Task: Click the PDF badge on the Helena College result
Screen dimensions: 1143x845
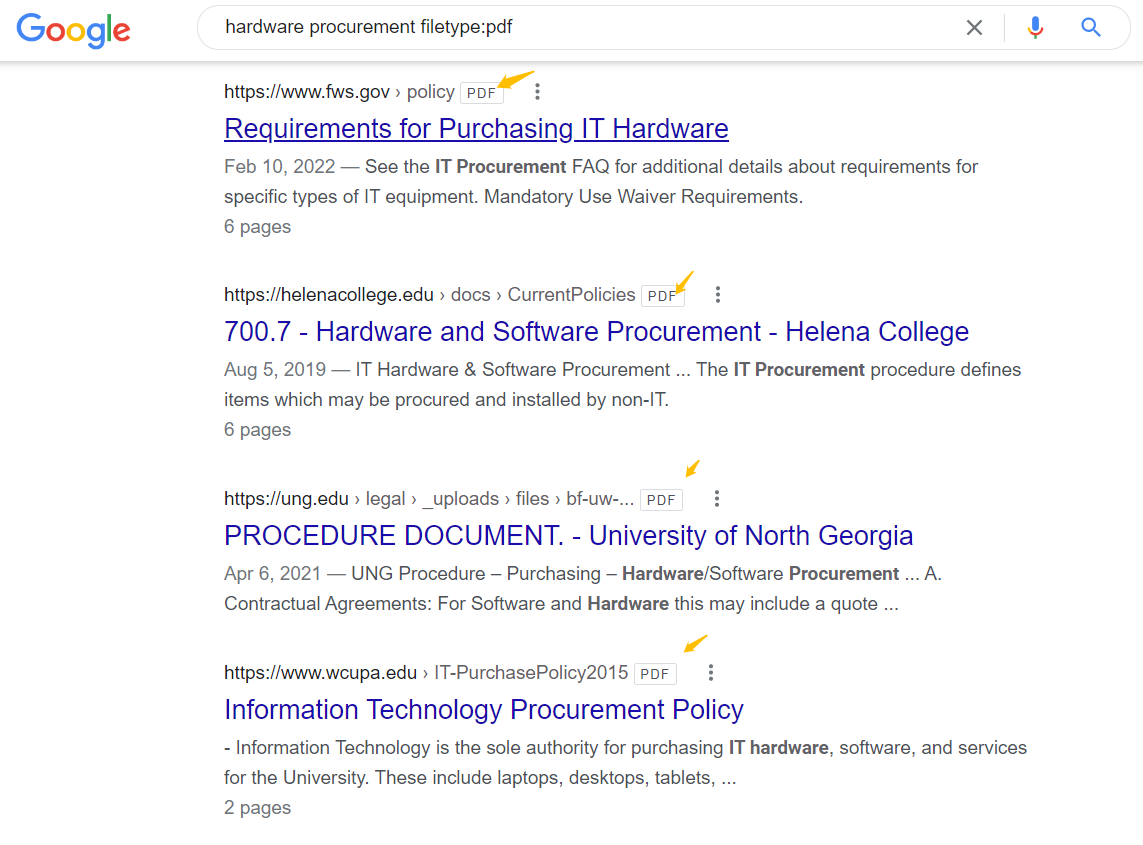Action: [662, 295]
